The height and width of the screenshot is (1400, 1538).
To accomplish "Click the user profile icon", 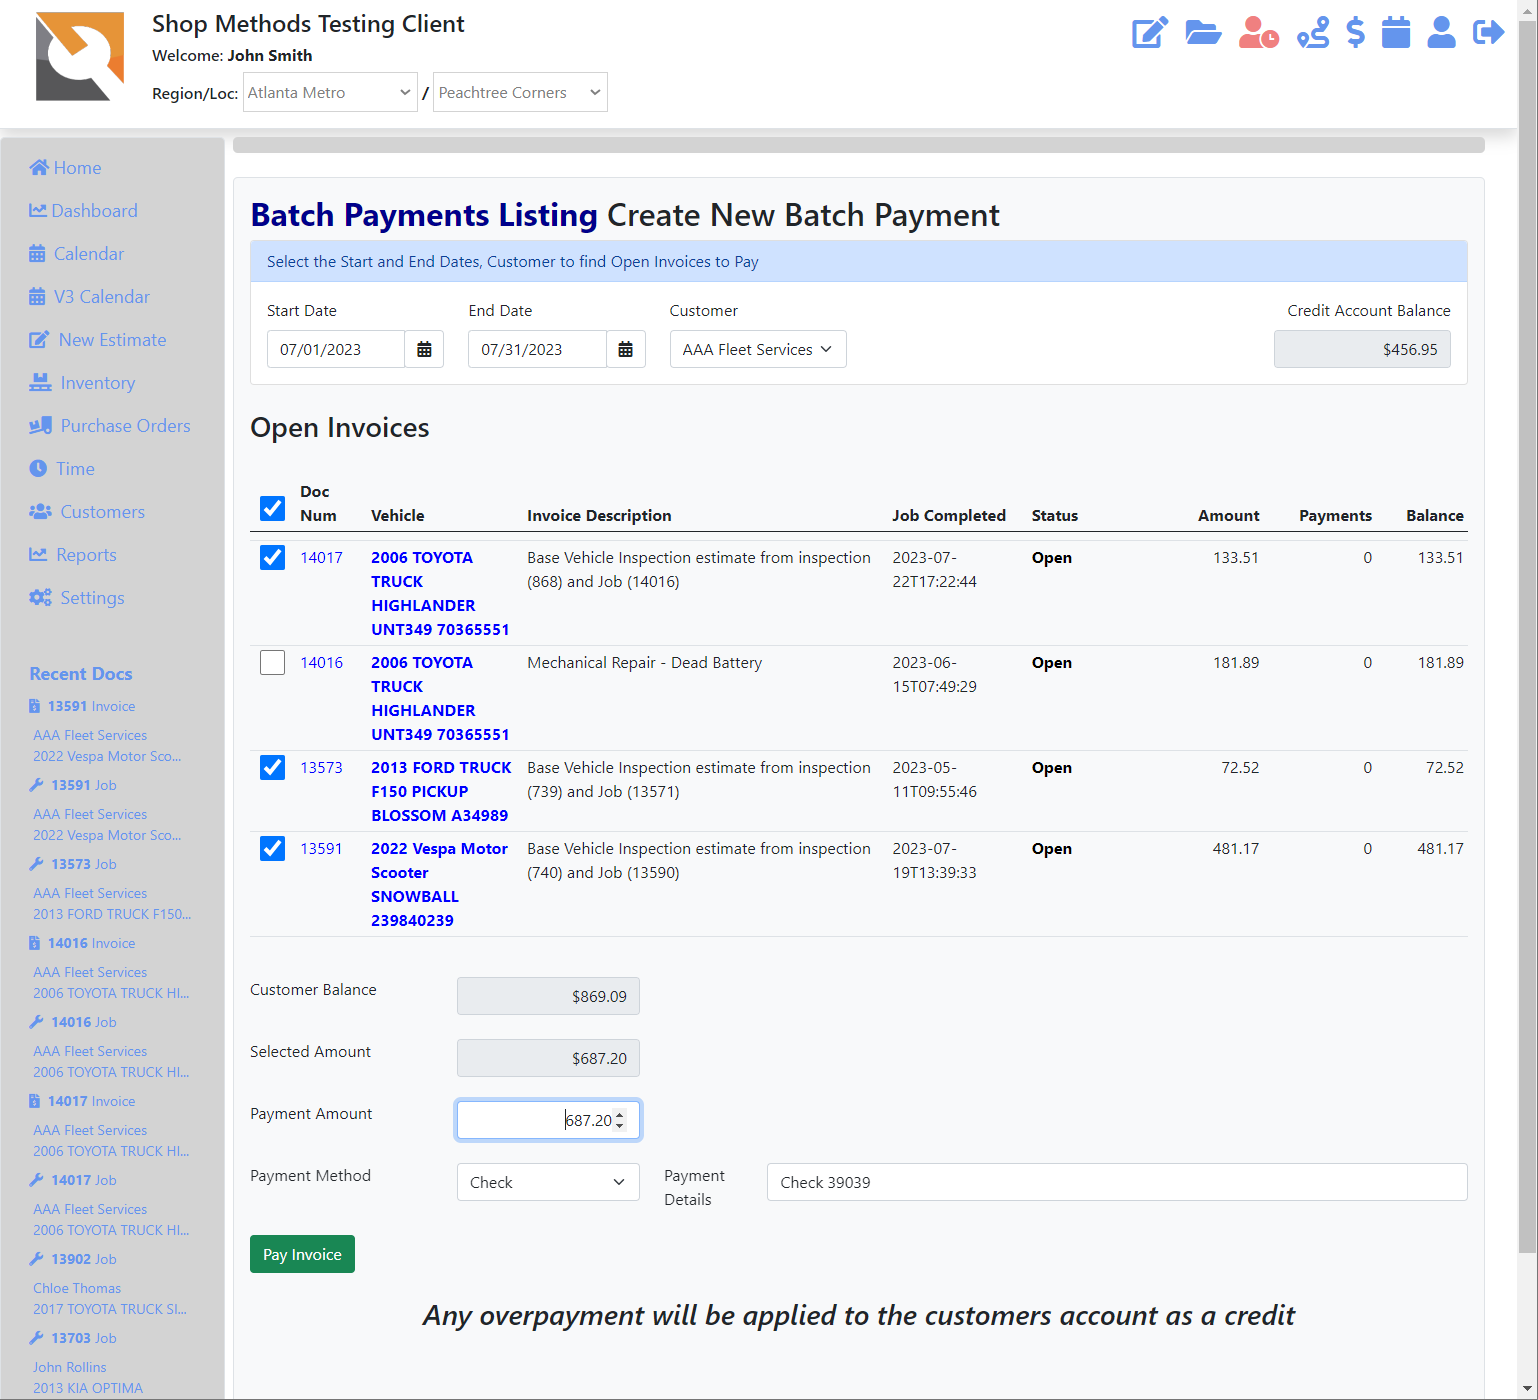I will click(1441, 32).
